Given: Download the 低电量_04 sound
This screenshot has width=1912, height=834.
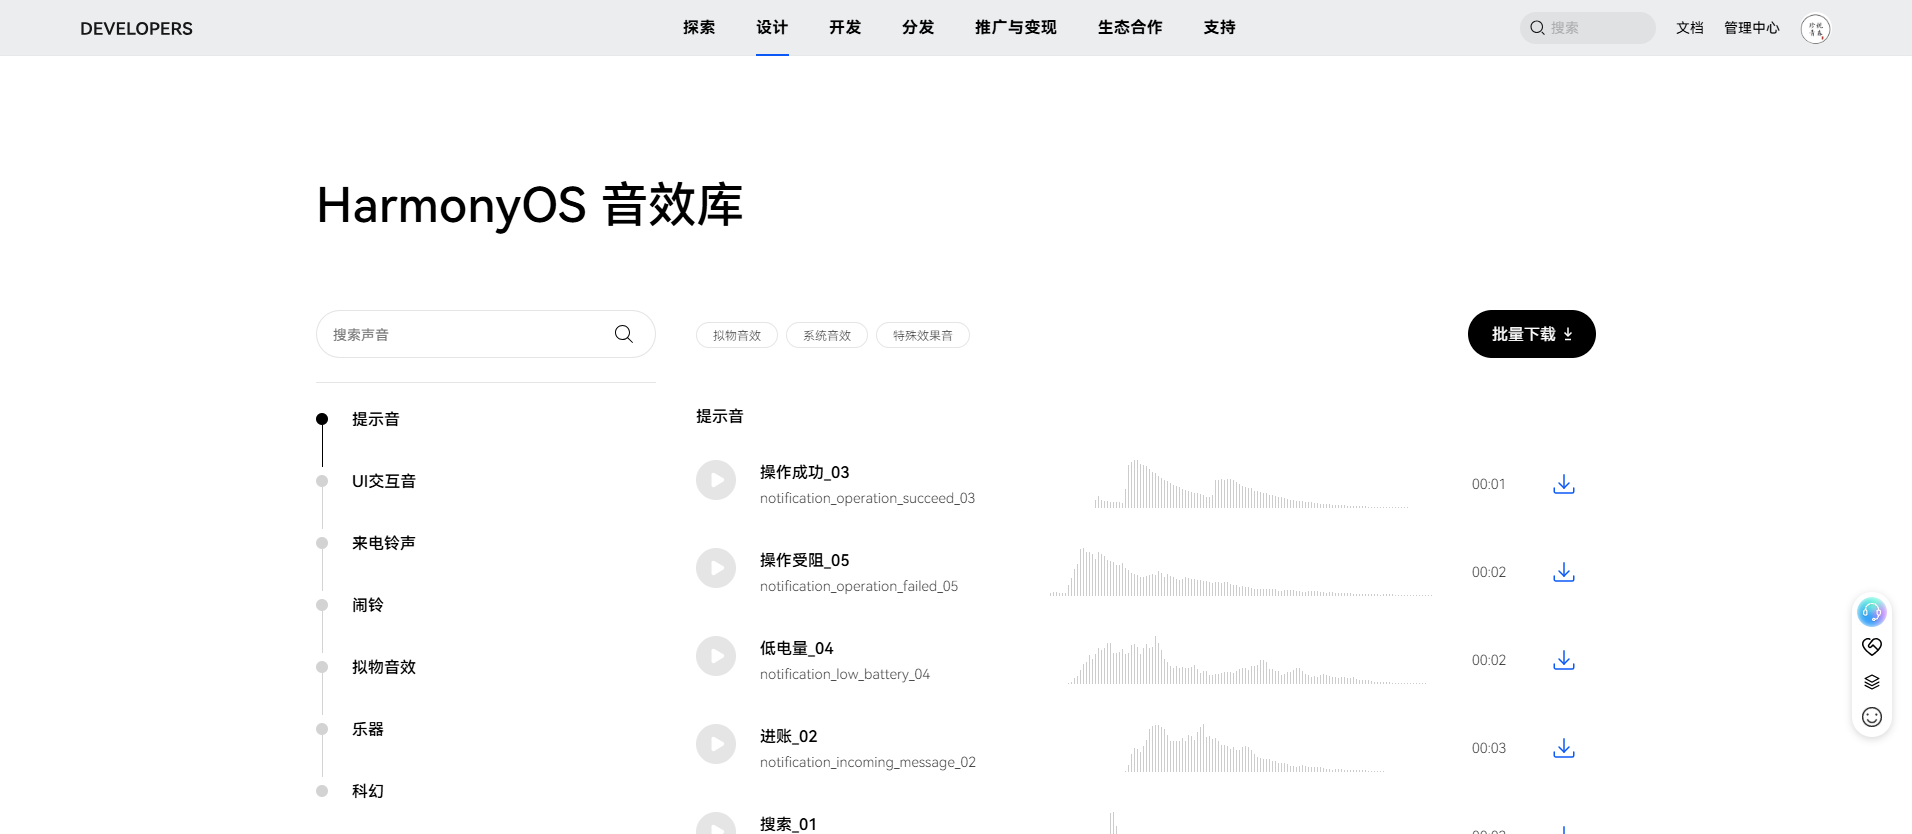Looking at the screenshot, I should click(1564, 660).
